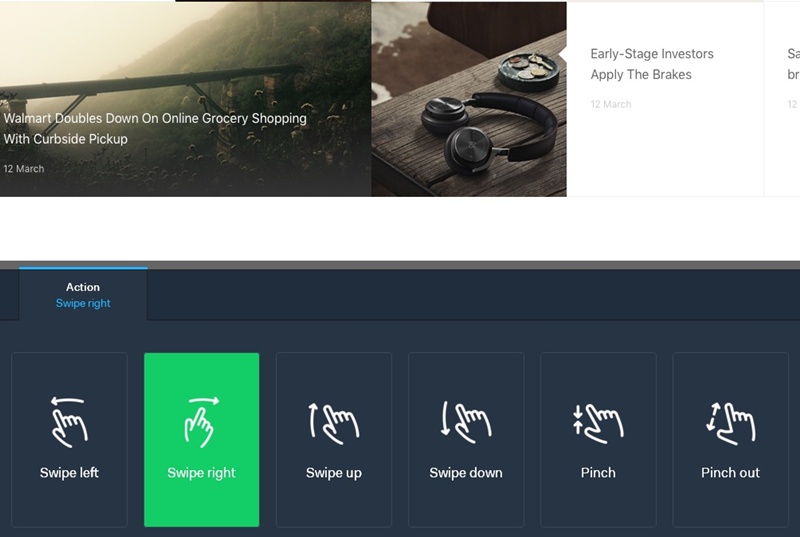Click the Pinch out label text
Viewport: 800px width, 537px height.
(x=730, y=473)
